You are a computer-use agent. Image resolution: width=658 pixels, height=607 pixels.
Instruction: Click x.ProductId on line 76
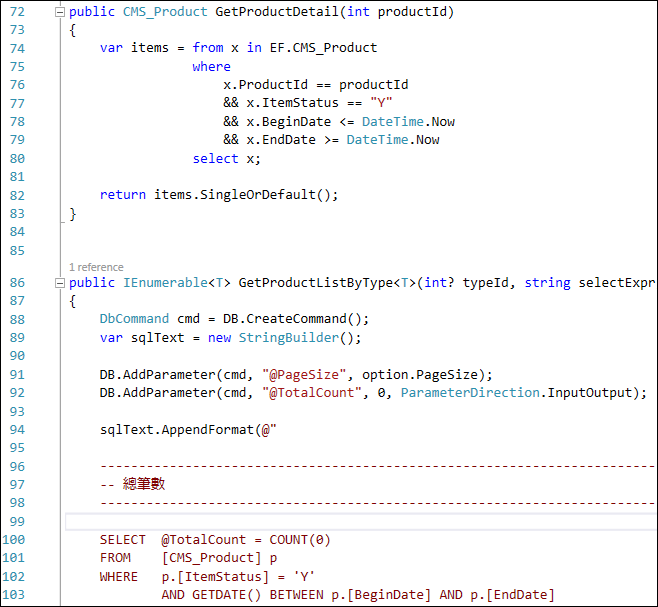coord(265,85)
